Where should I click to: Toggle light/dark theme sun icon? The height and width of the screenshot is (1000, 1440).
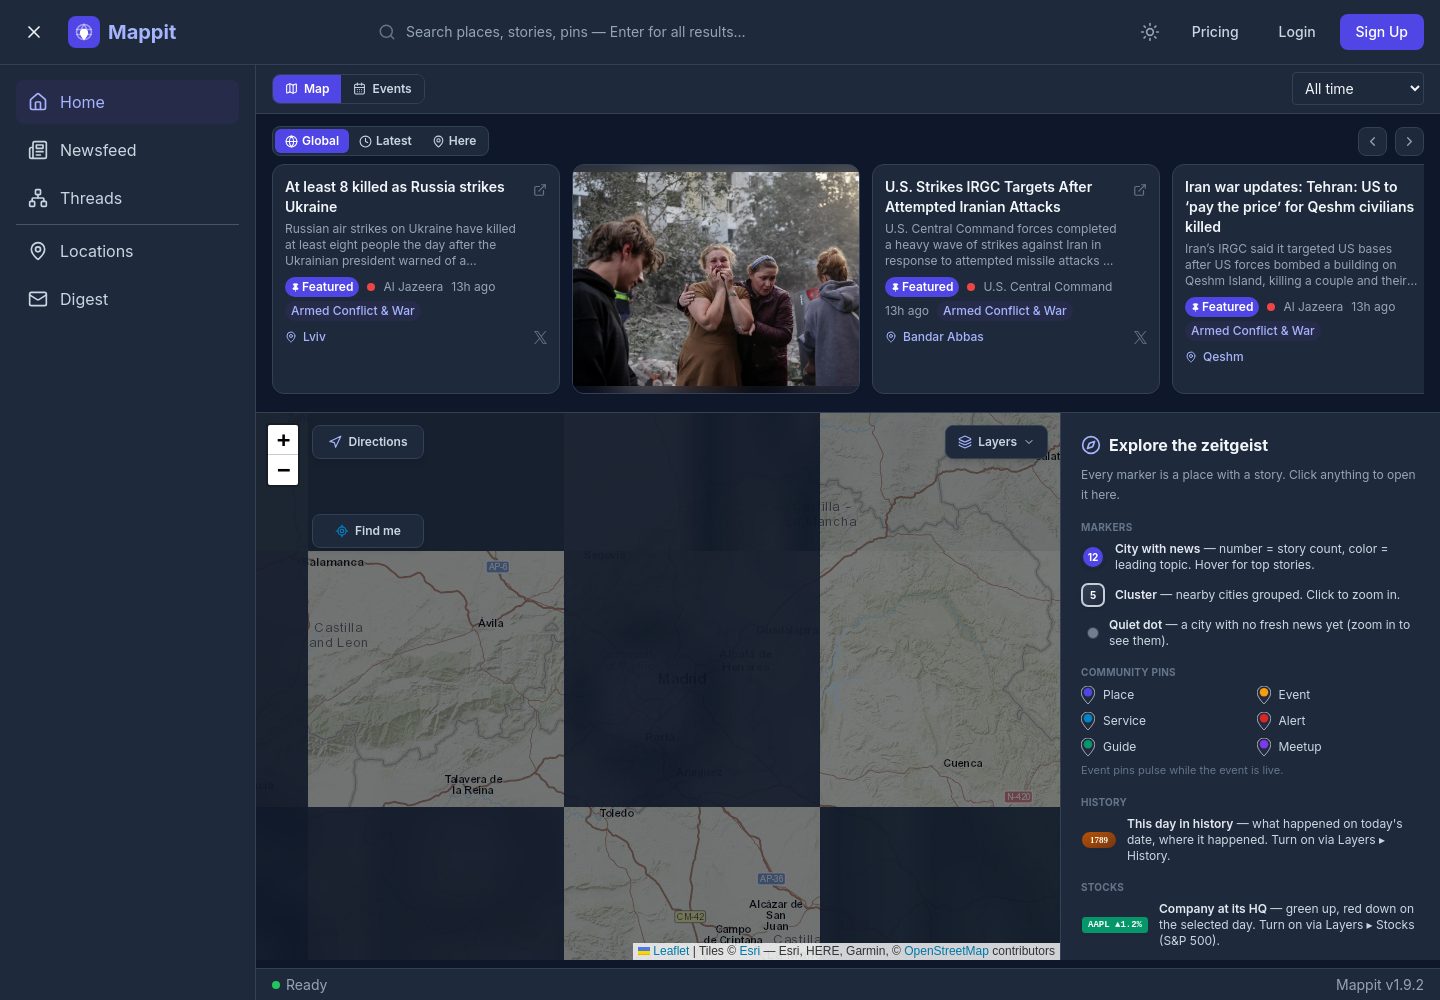pyautogui.click(x=1150, y=32)
